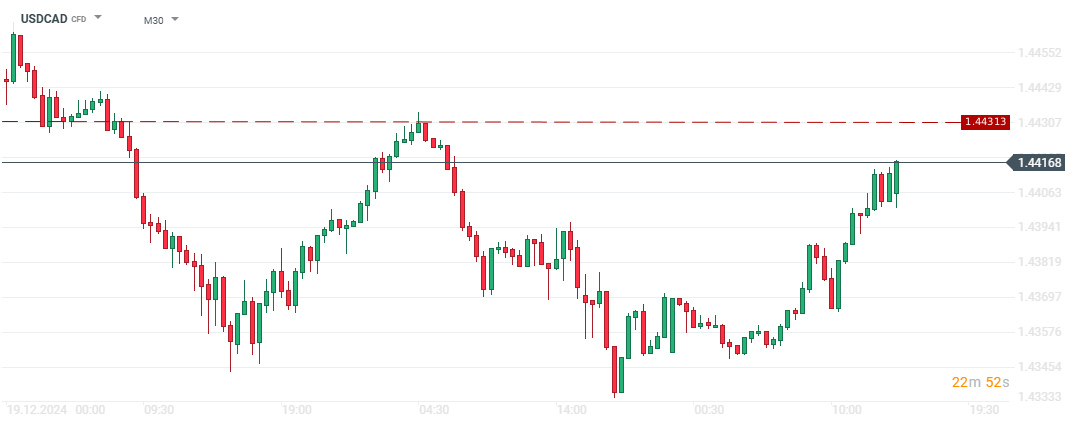Click the CFD instrument type label
Viewport: 1077px width, 427px height.
[x=79, y=19]
